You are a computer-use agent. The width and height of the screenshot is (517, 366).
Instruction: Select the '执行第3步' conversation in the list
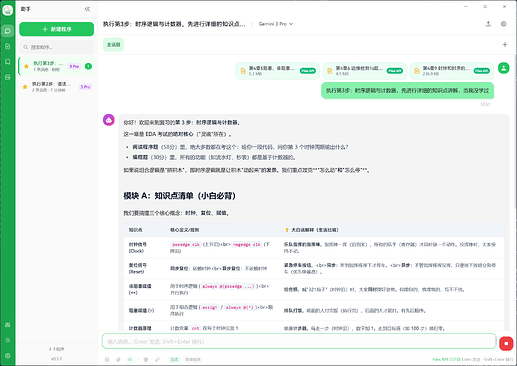click(x=56, y=66)
